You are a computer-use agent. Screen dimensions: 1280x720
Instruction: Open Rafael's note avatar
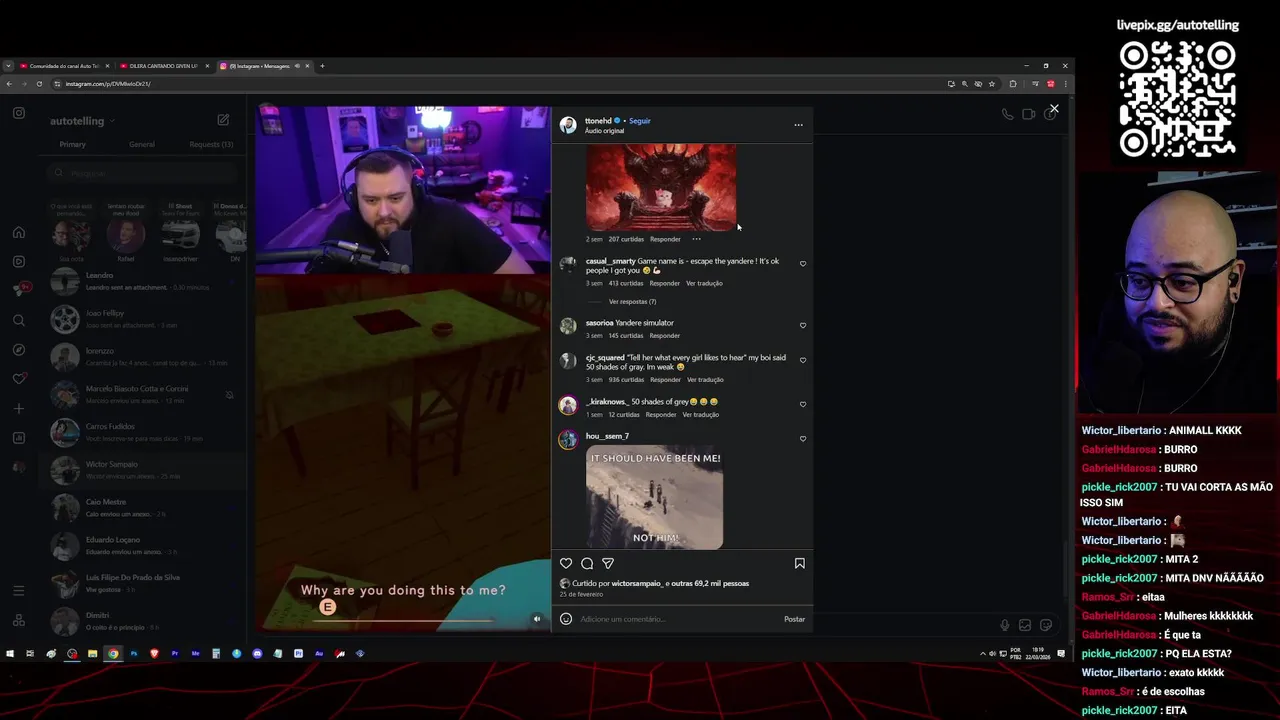click(126, 236)
